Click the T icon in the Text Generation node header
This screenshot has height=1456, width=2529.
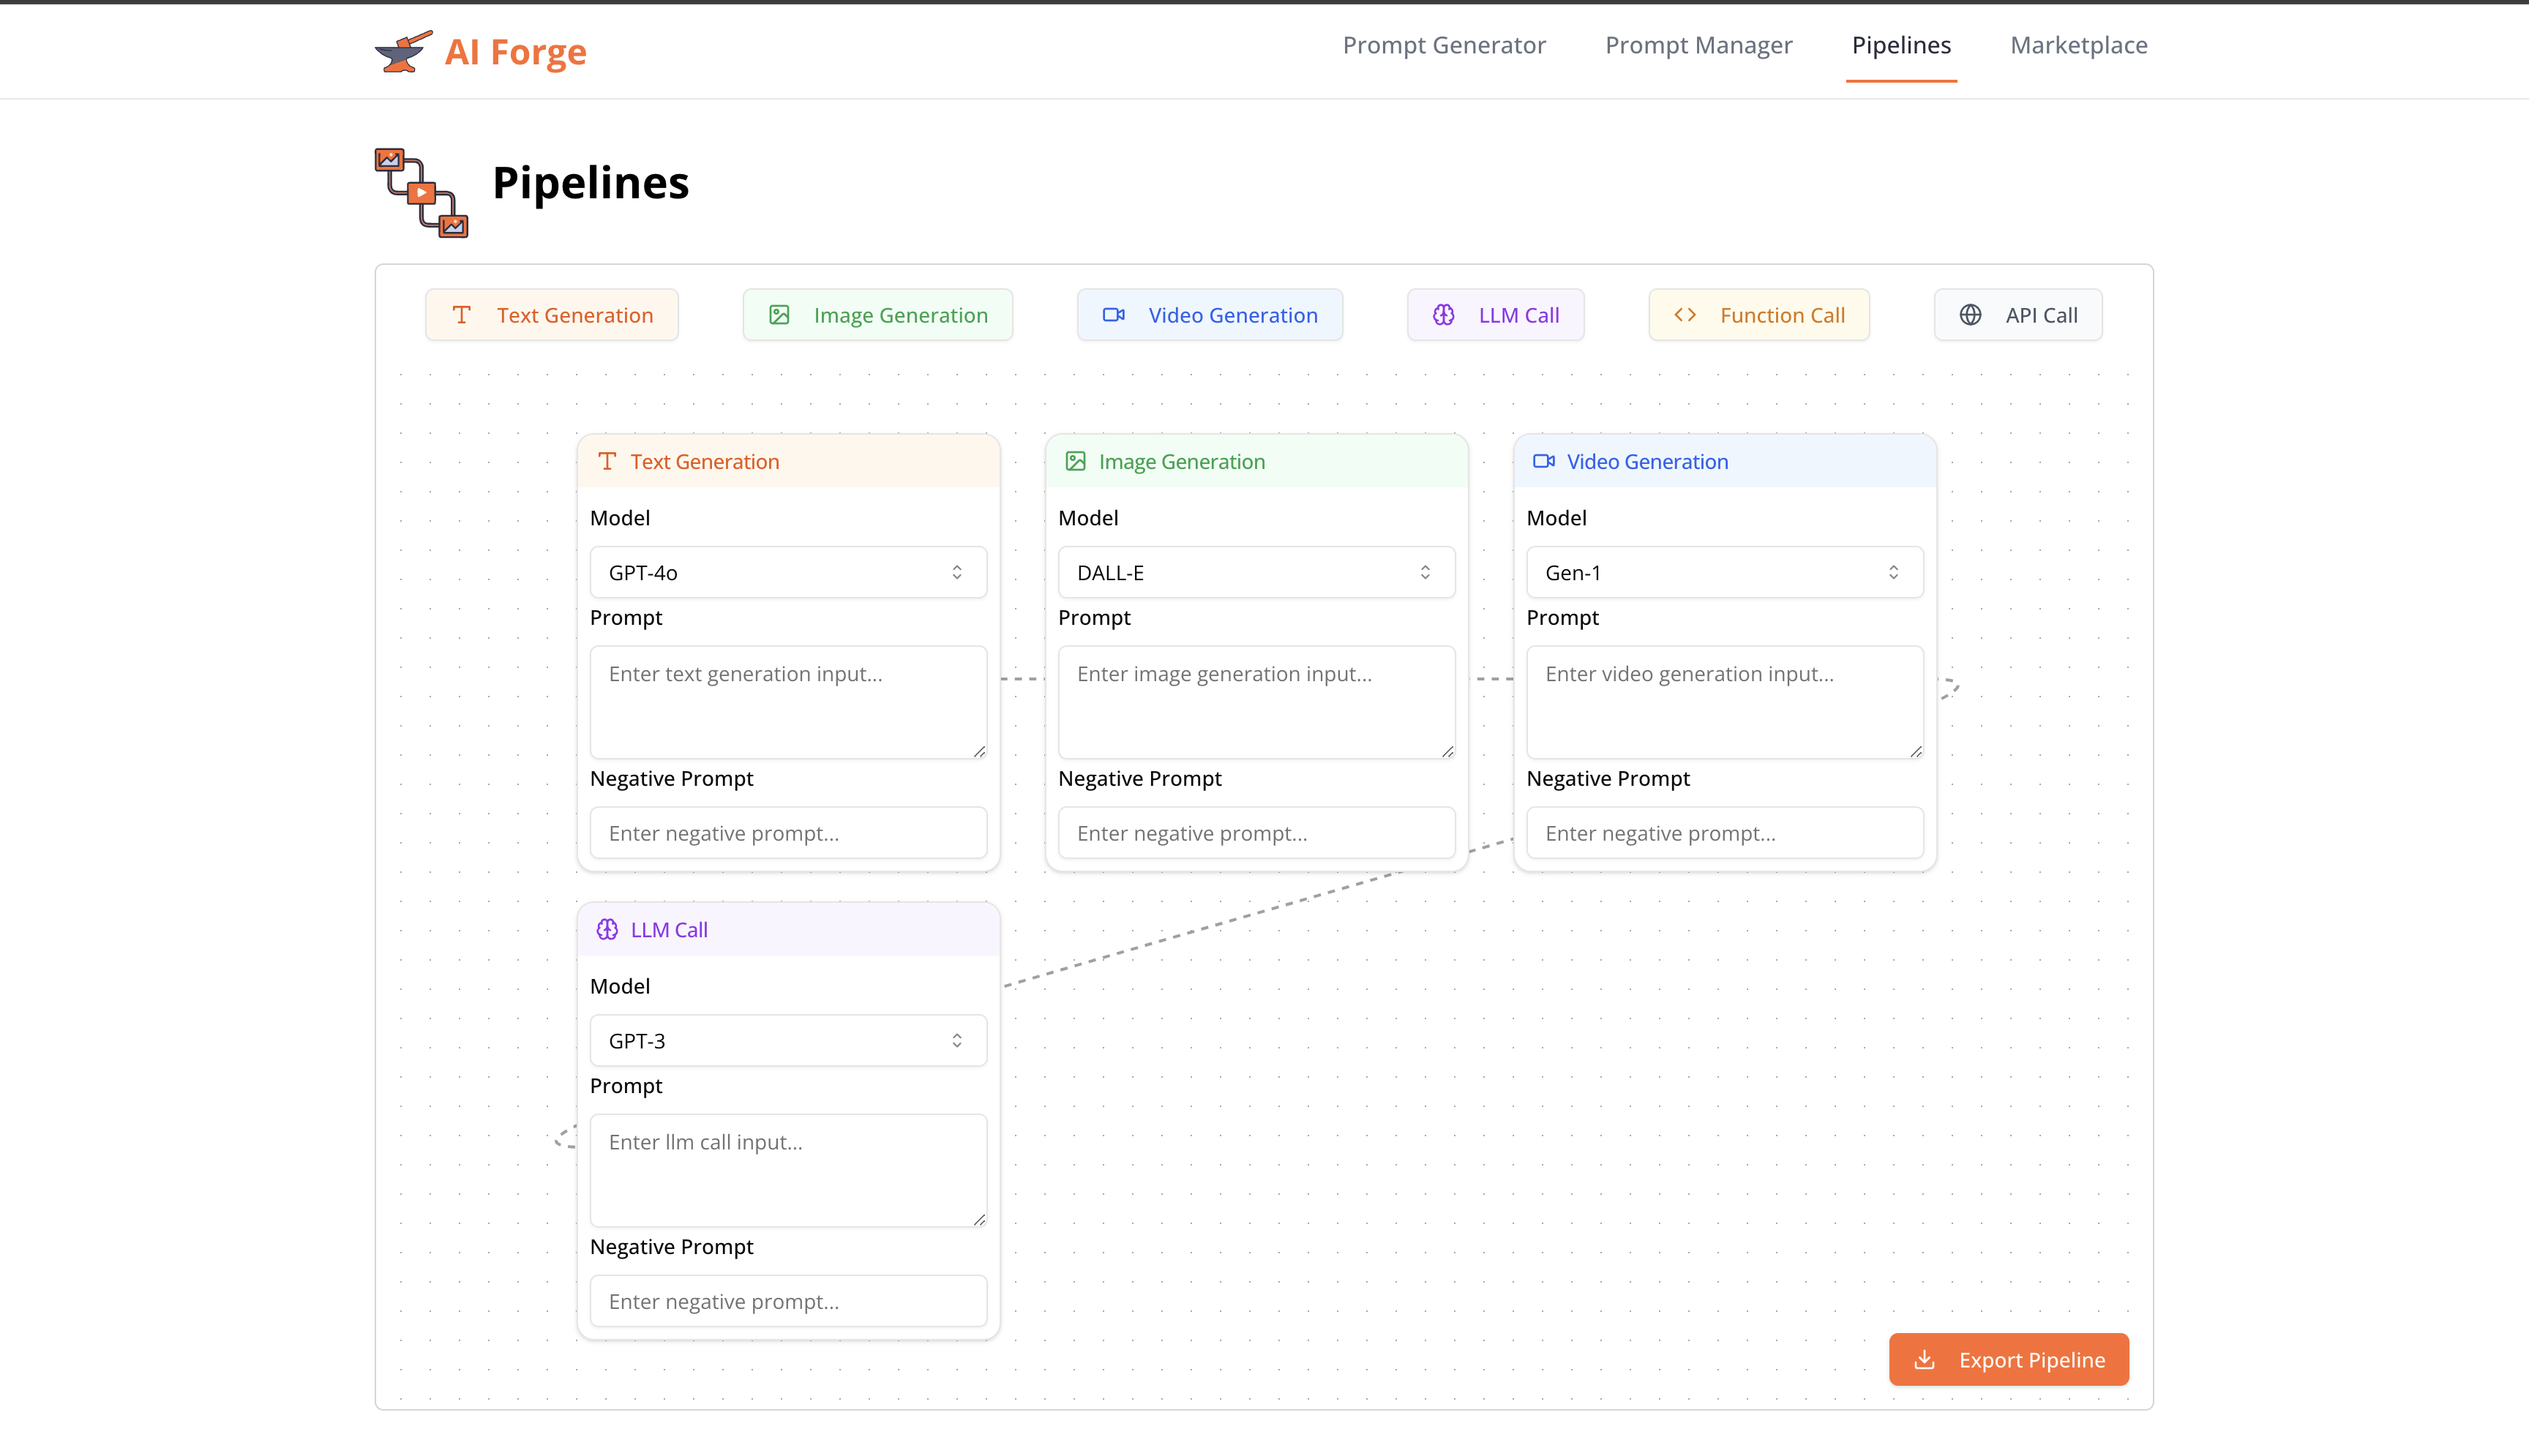point(607,461)
